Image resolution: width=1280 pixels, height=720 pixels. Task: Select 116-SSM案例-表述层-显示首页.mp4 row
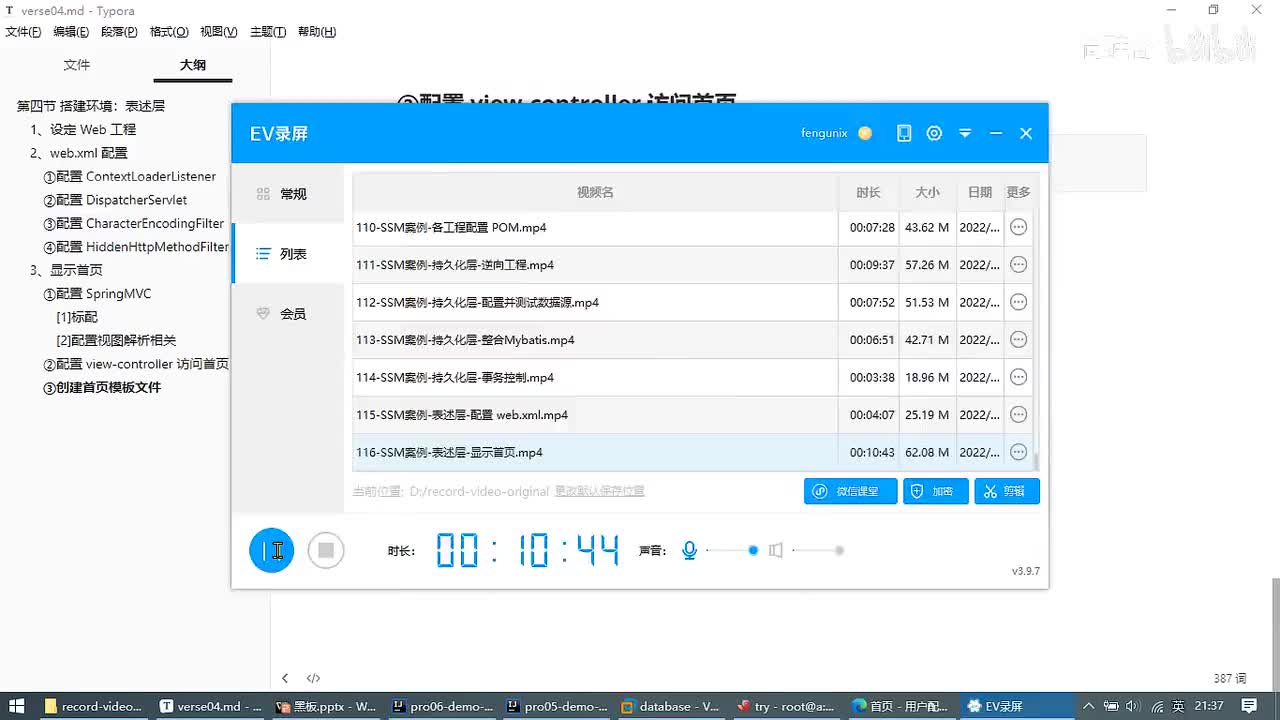coord(692,452)
